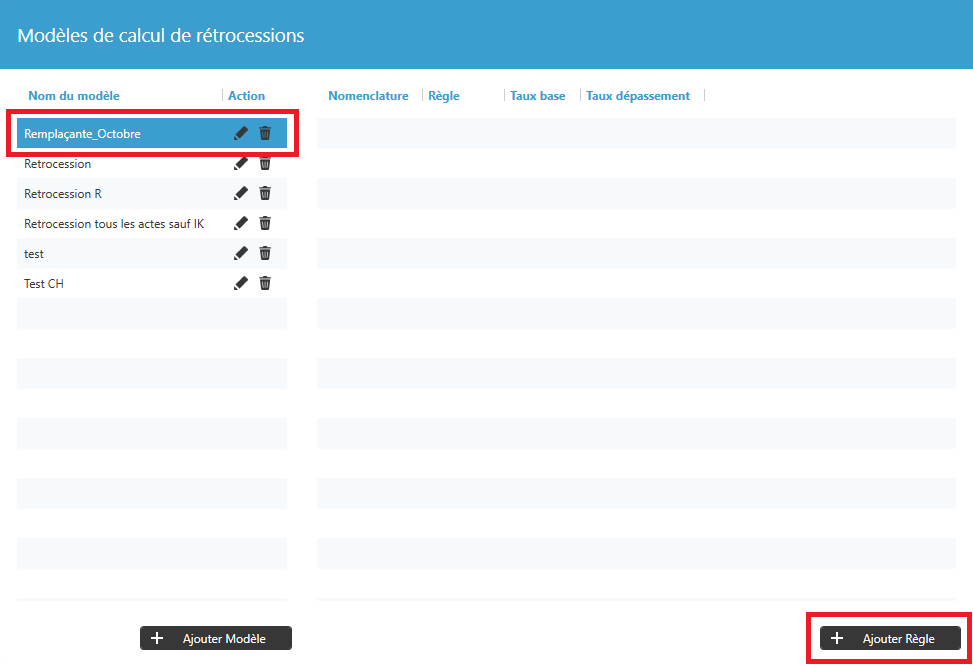The width and height of the screenshot is (973, 666).
Task: Click trash icon for Retrocession model
Action: pyautogui.click(x=265, y=163)
